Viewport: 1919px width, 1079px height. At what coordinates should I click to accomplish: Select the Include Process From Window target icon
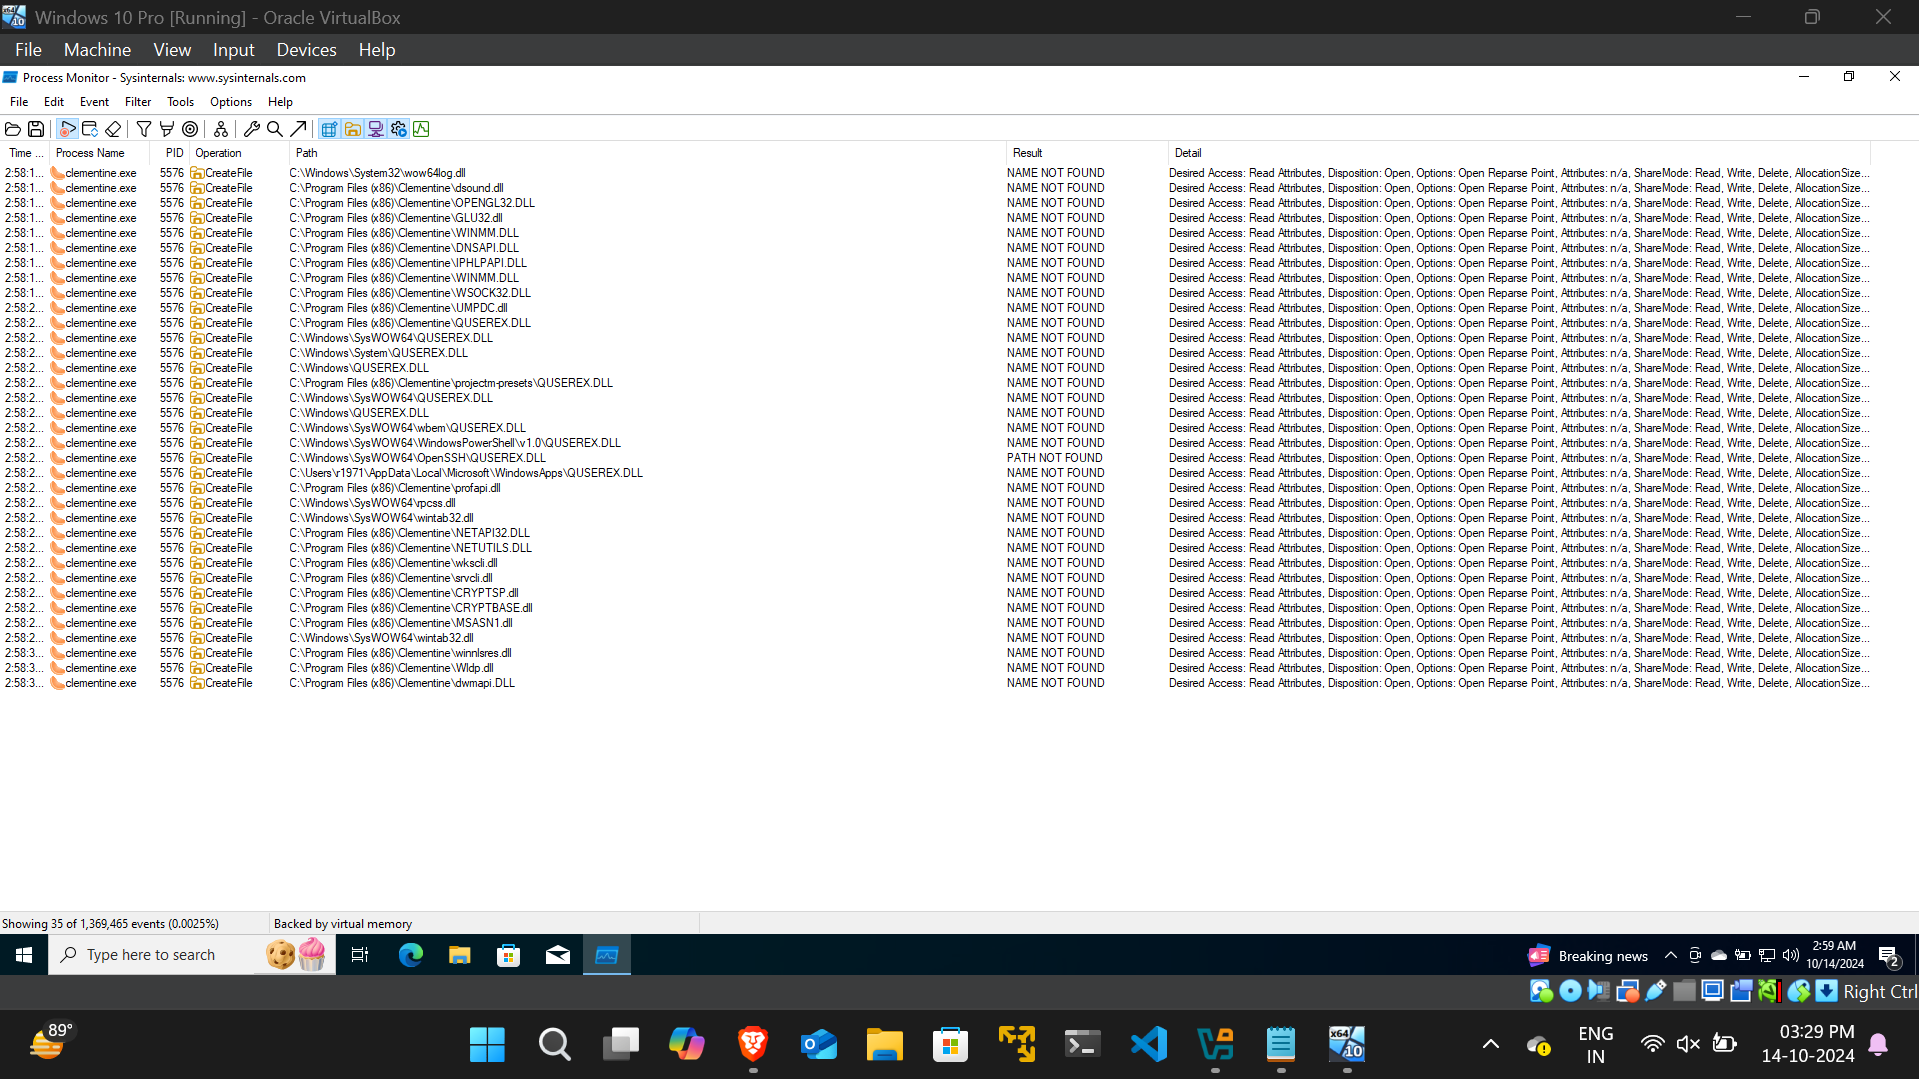point(190,129)
